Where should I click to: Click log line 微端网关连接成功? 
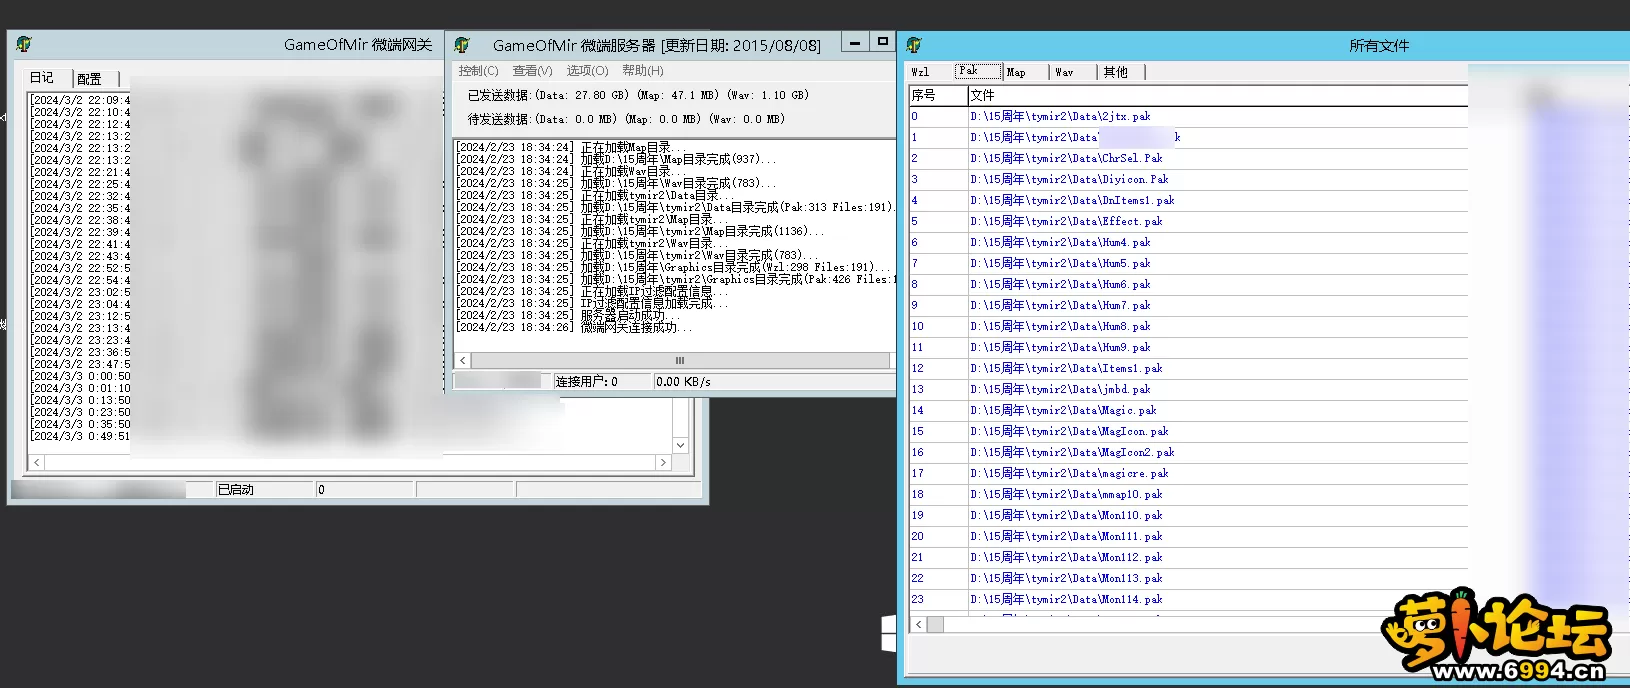pos(574,327)
